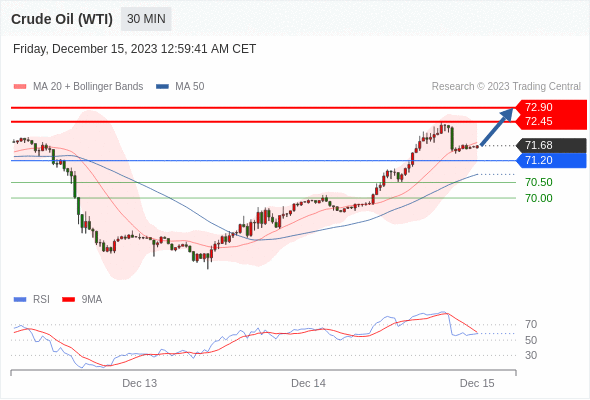This screenshot has width=590, height=400.
Task: Click the blue MA 50 legend swatch
Action: (x=162, y=87)
